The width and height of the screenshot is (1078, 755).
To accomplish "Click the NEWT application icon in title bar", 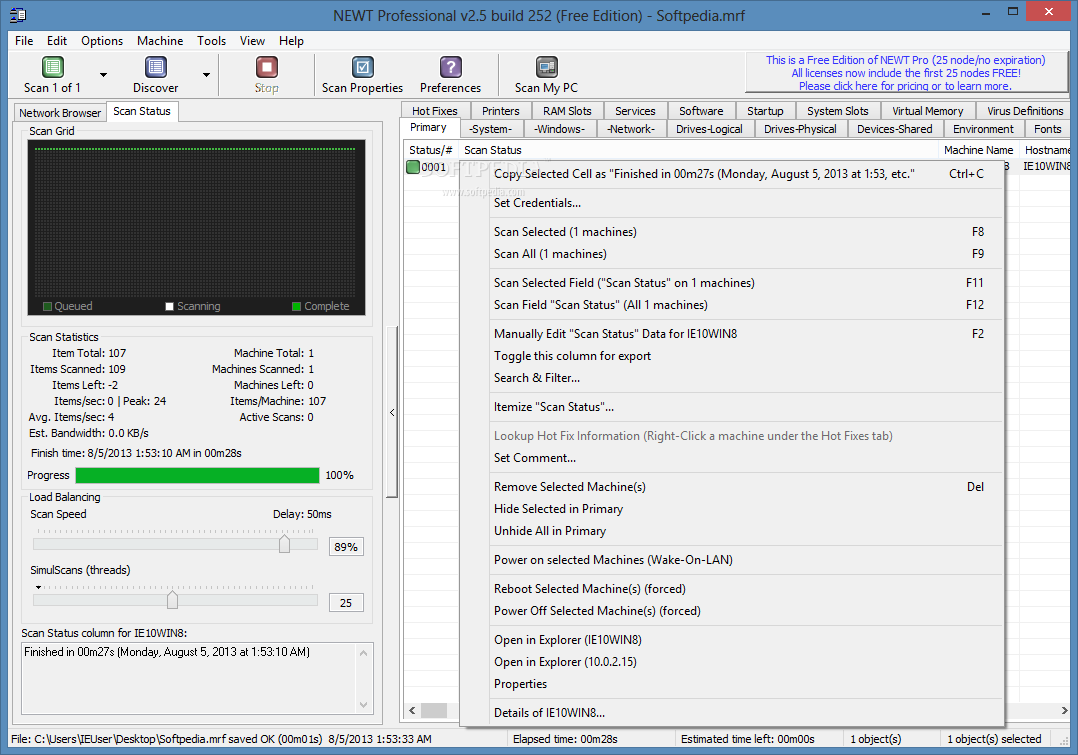I will tap(19, 14).
